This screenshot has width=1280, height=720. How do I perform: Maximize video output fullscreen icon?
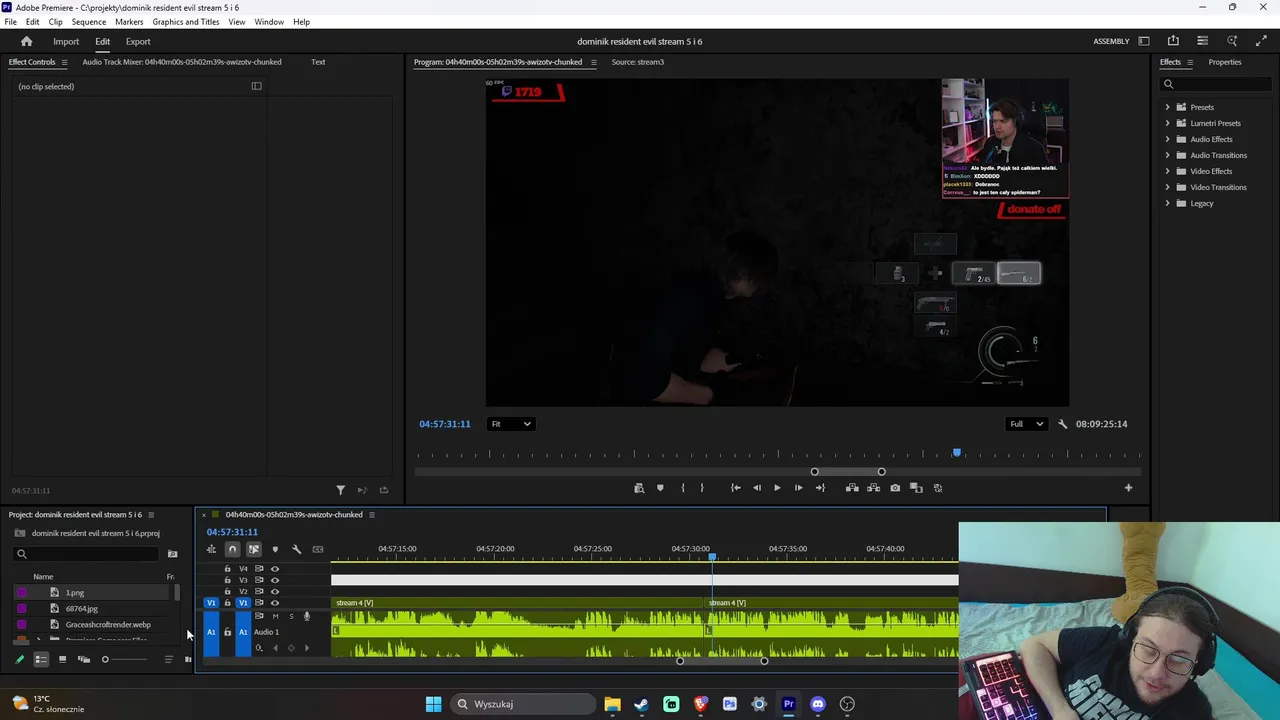point(1261,41)
